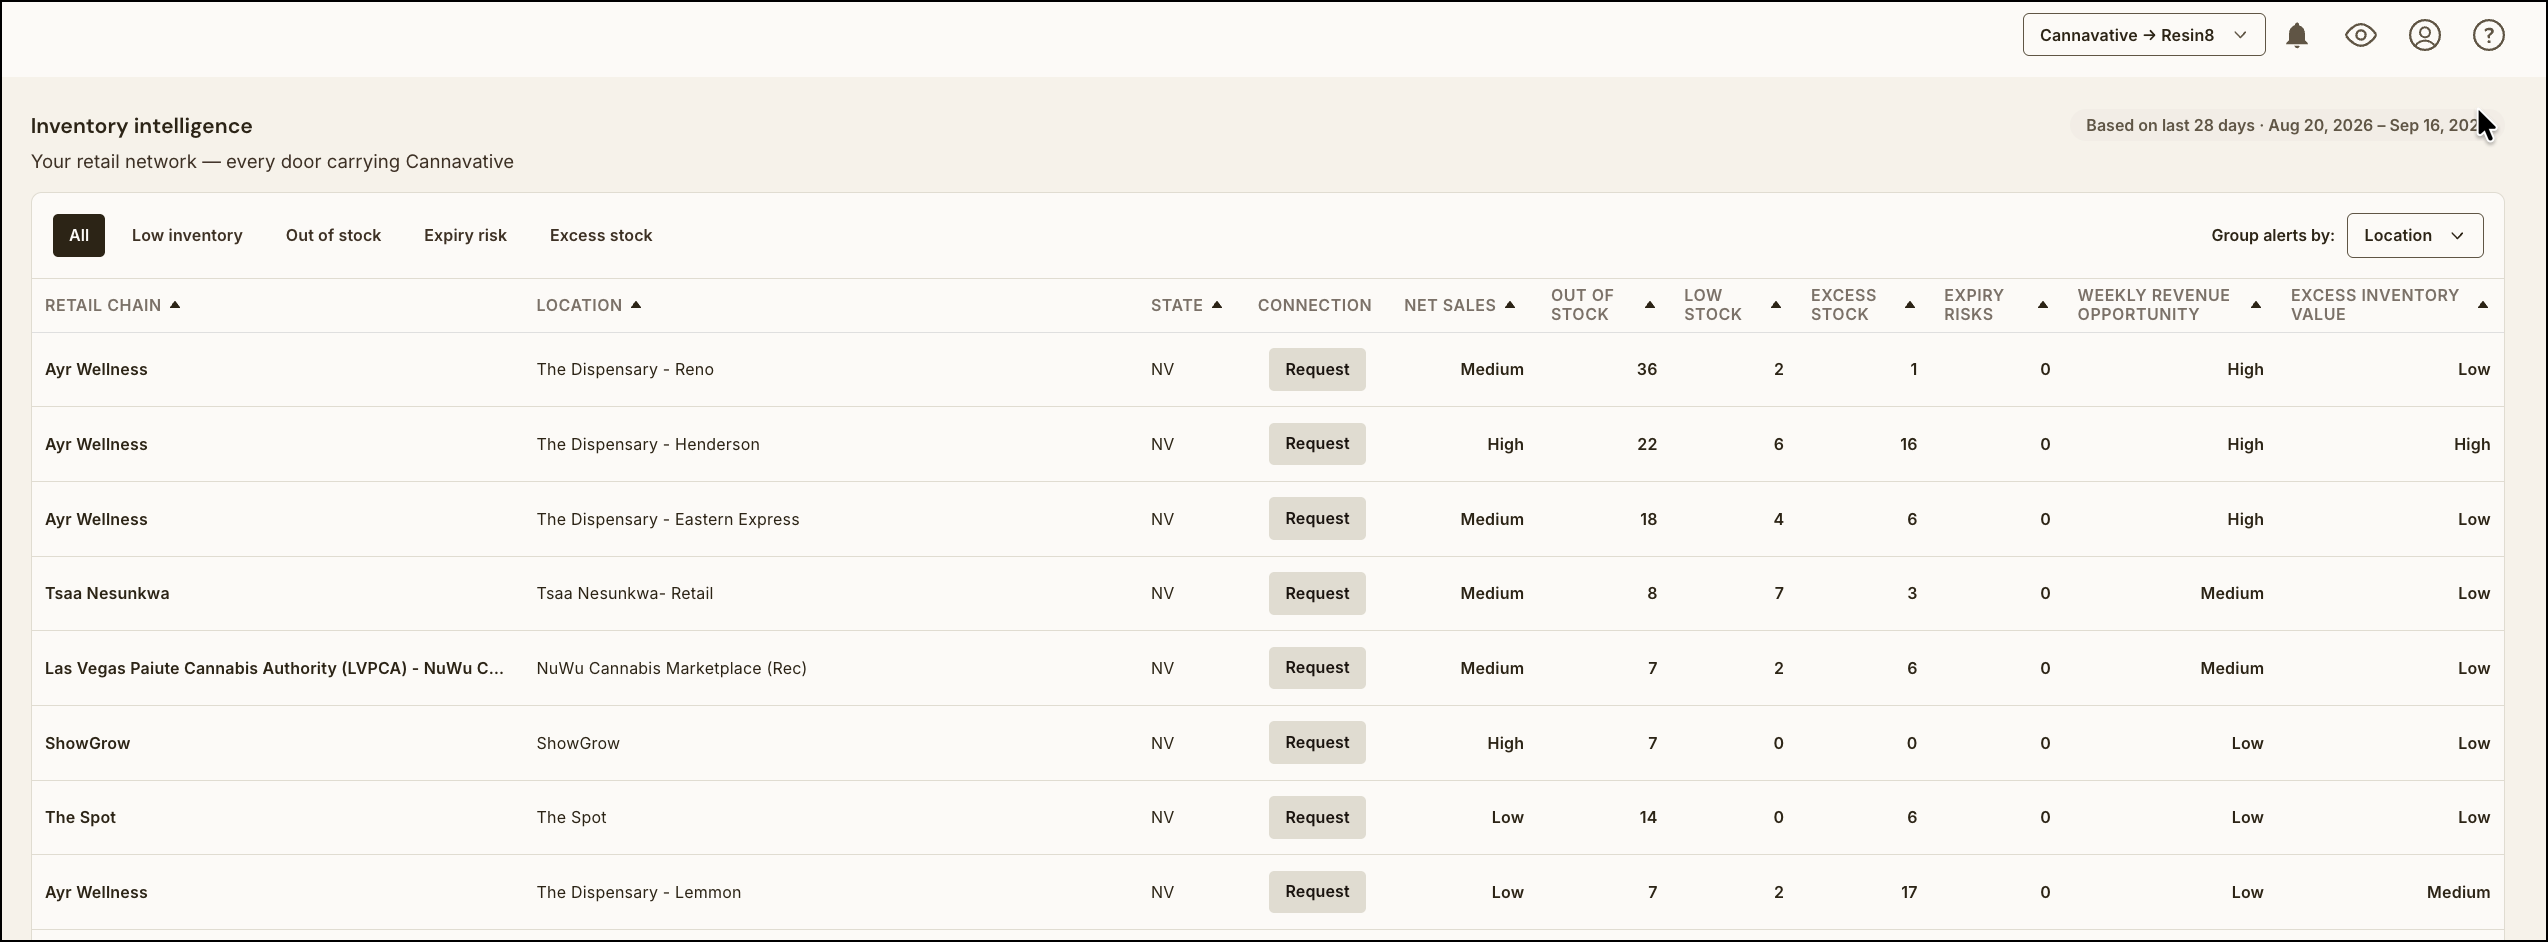Switch to the Expiry risk tab

coord(465,235)
